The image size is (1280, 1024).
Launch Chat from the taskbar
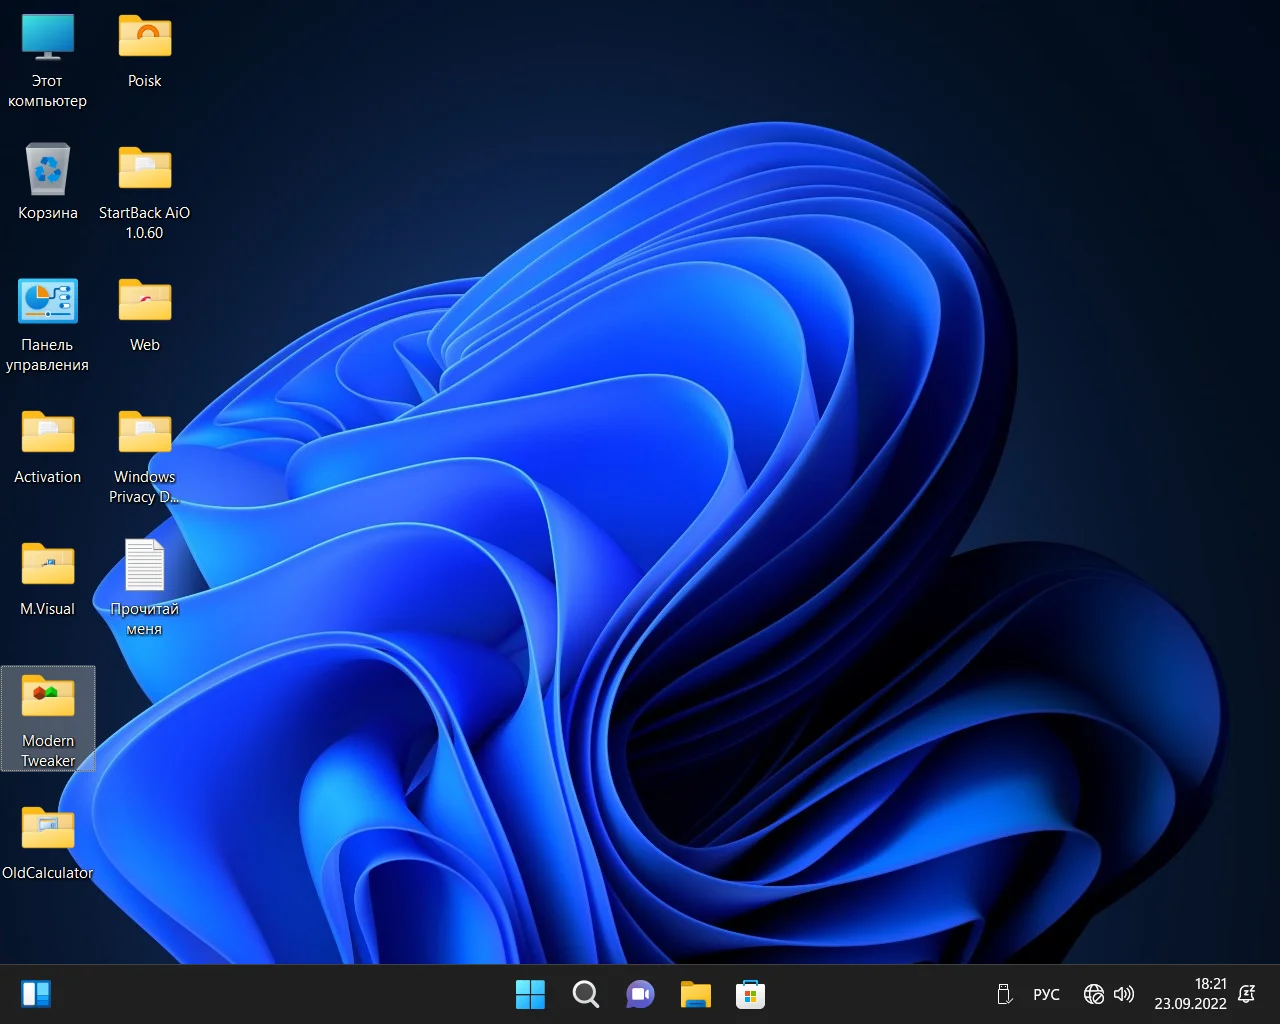(x=640, y=994)
